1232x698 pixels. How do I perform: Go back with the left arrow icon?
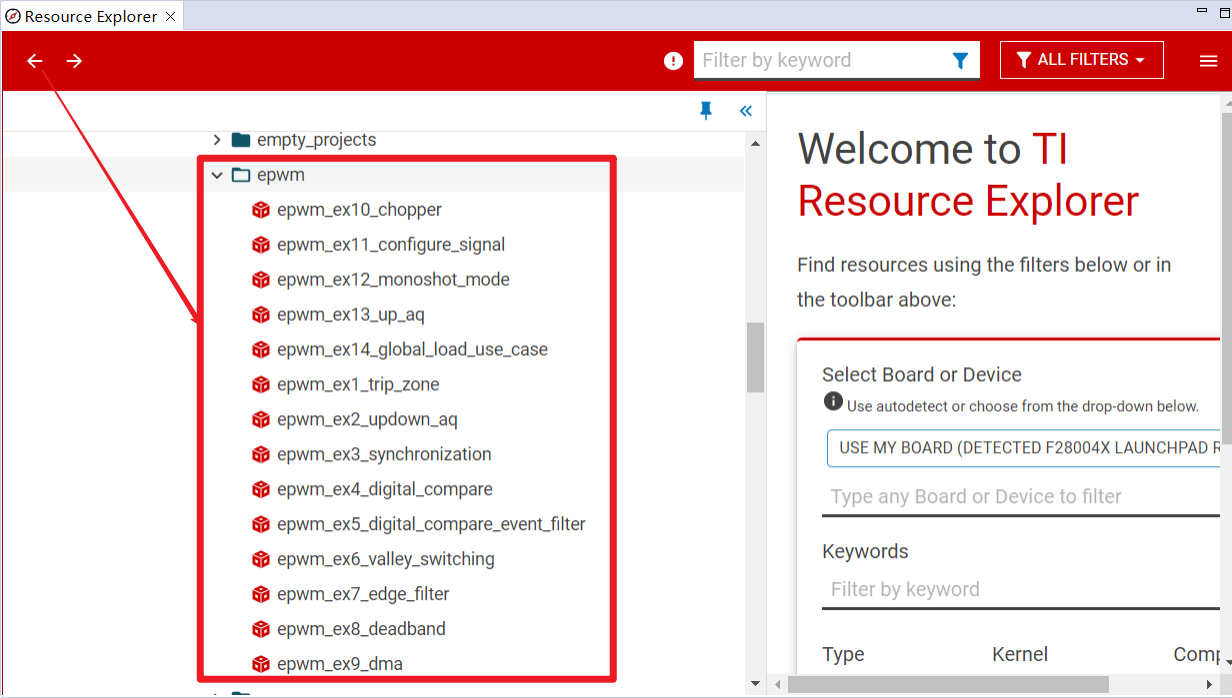point(35,61)
